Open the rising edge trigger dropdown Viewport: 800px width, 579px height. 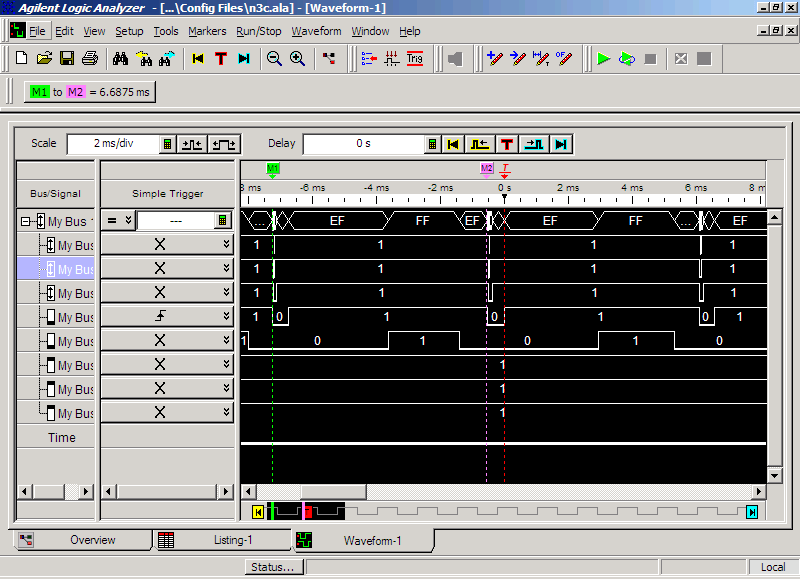click(226, 317)
